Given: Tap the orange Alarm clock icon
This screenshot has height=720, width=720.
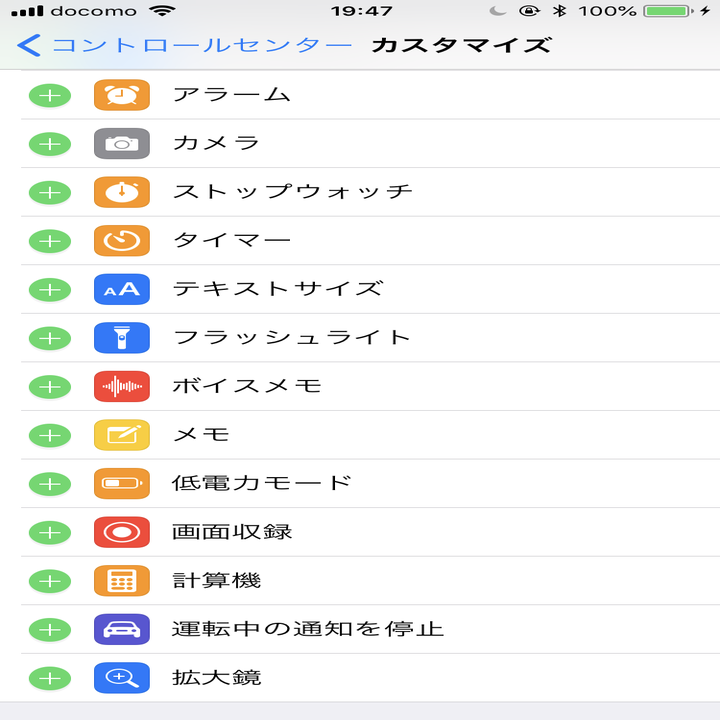Looking at the screenshot, I should click(x=122, y=95).
